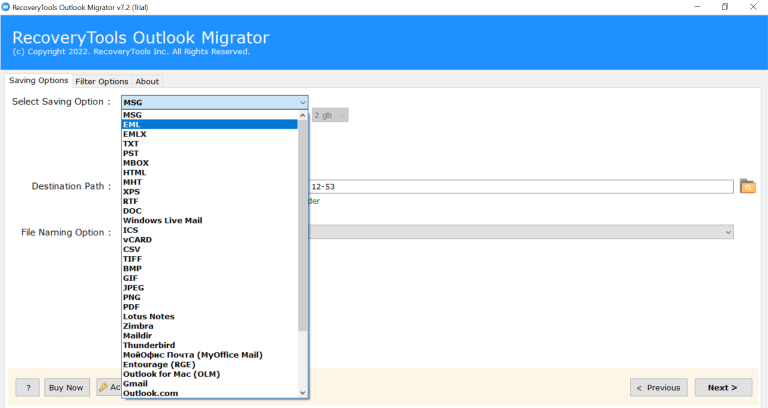Select Gmail from the list
The image size is (768, 408).
(x=210, y=384)
